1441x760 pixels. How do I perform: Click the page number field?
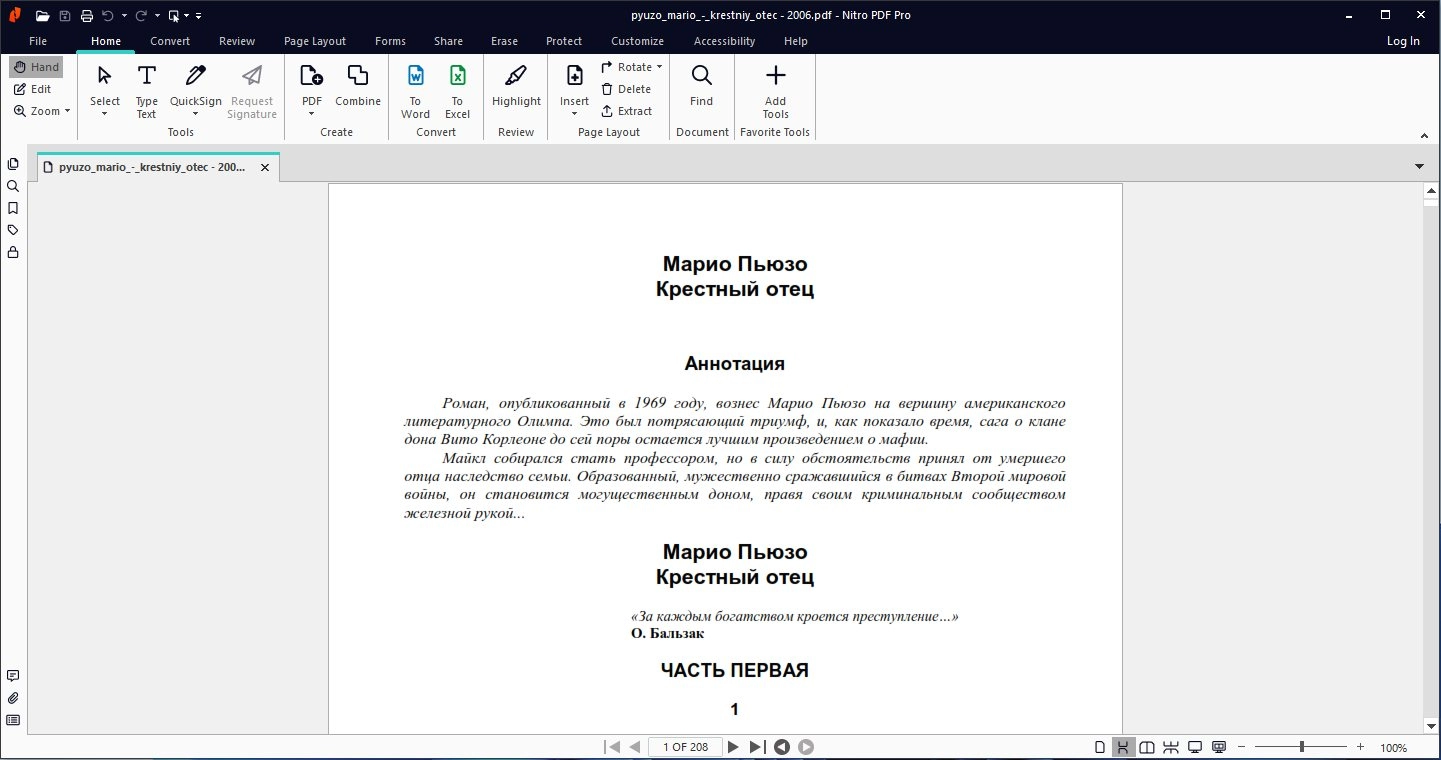(685, 747)
